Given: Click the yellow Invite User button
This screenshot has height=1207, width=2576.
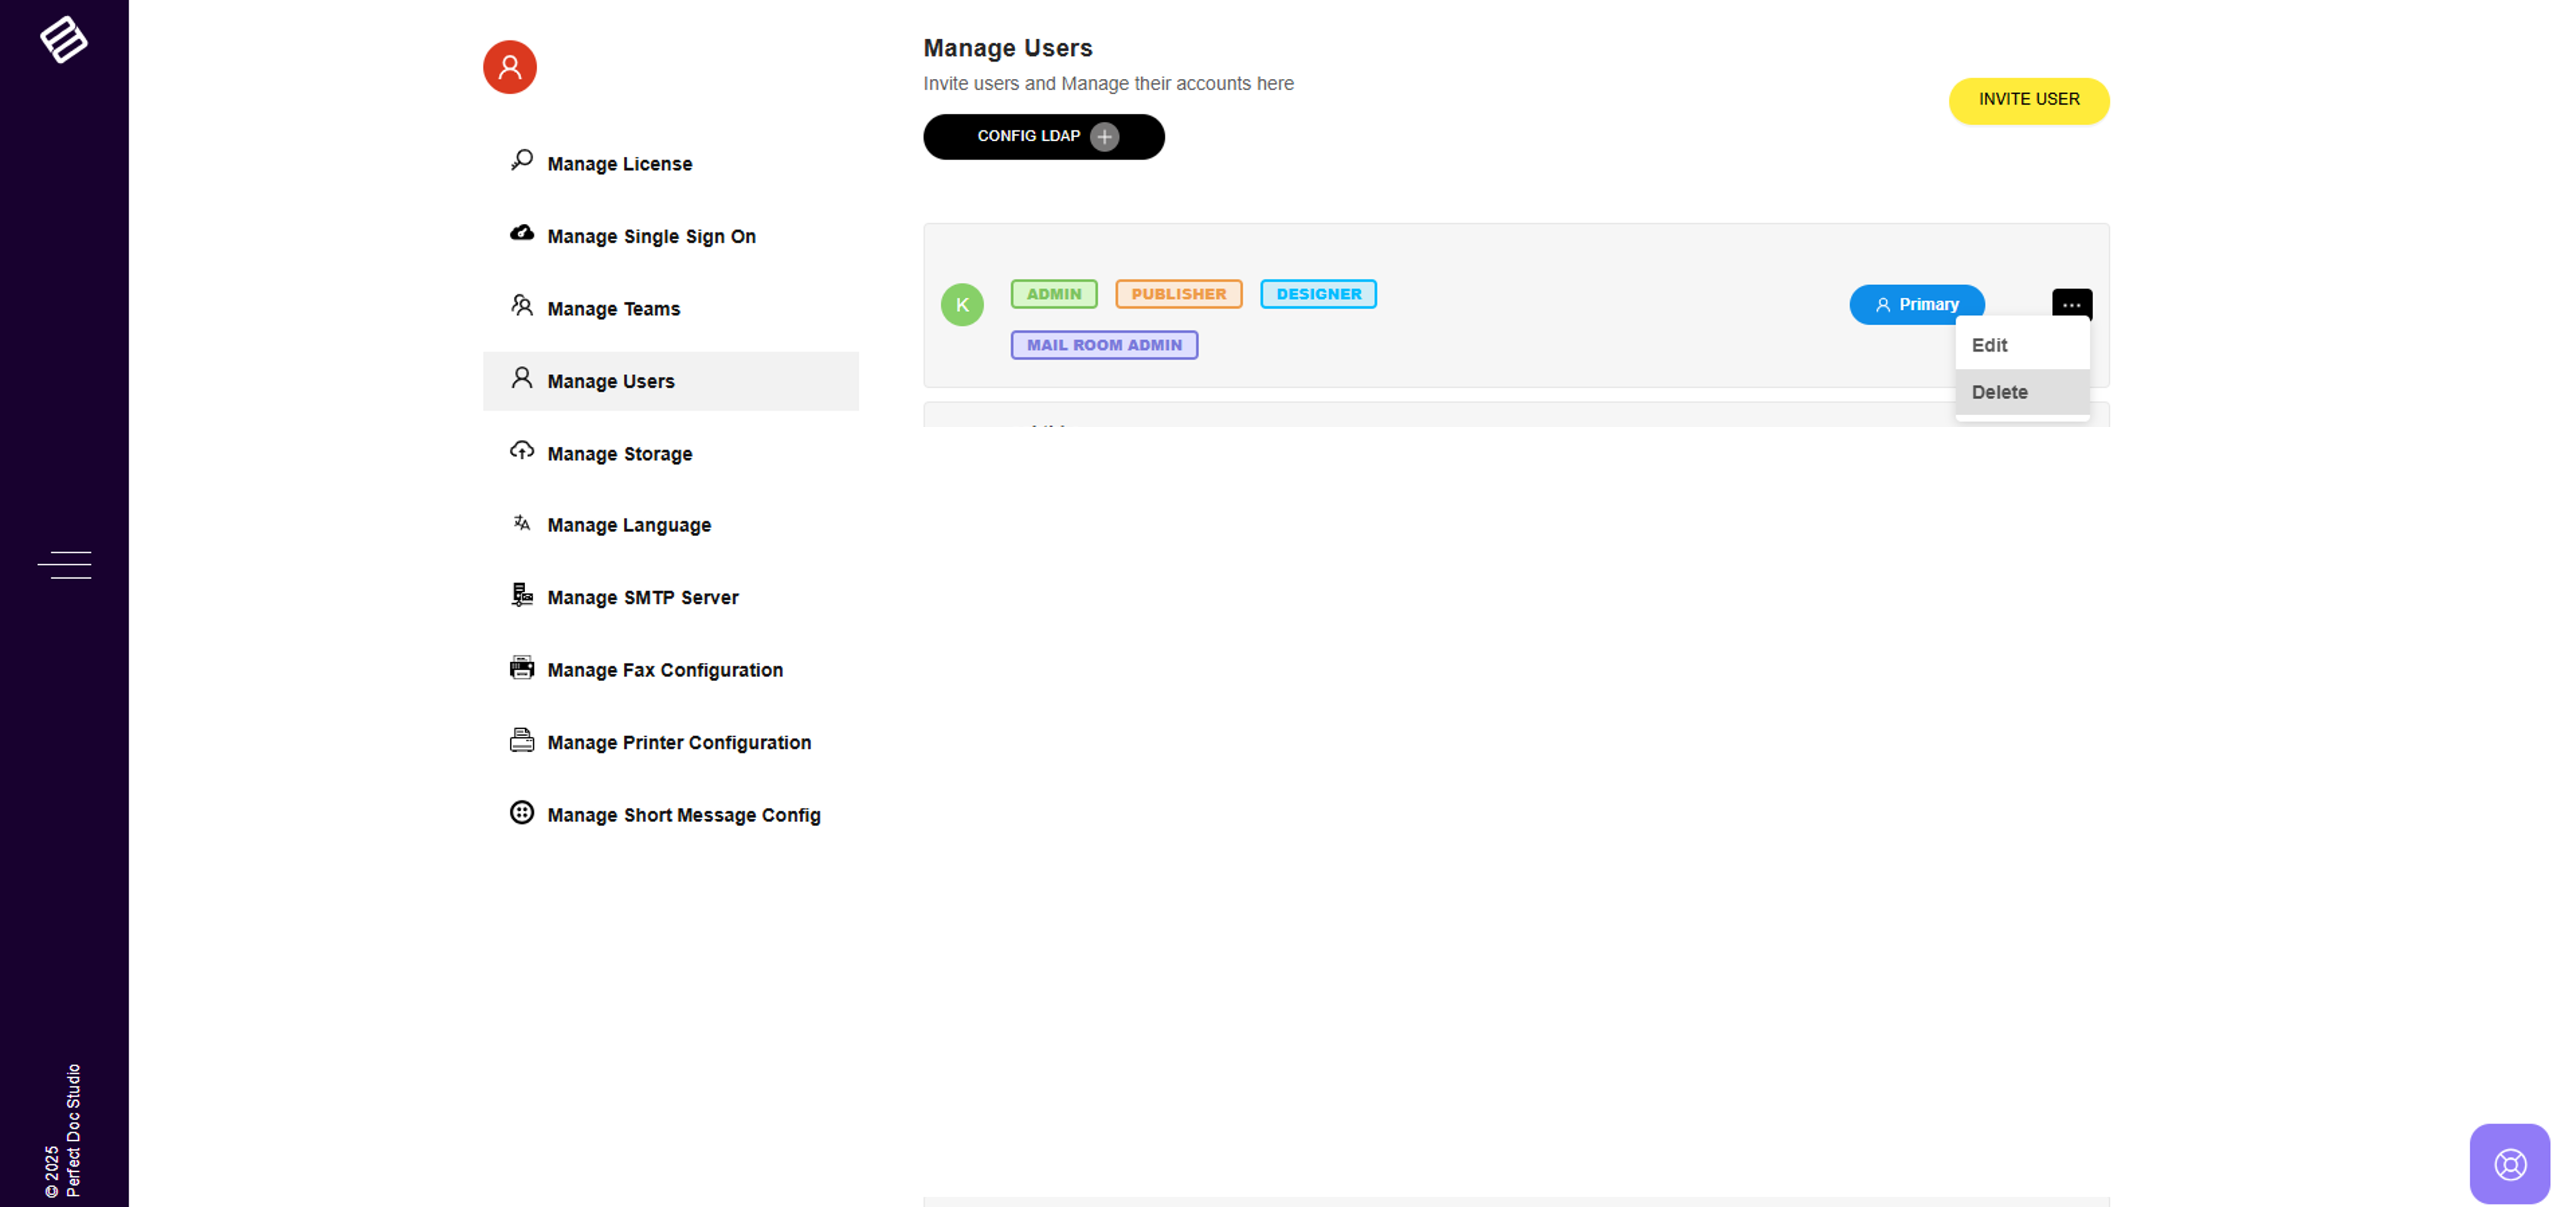Looking at the screenshot, I should click(2028, 100).
